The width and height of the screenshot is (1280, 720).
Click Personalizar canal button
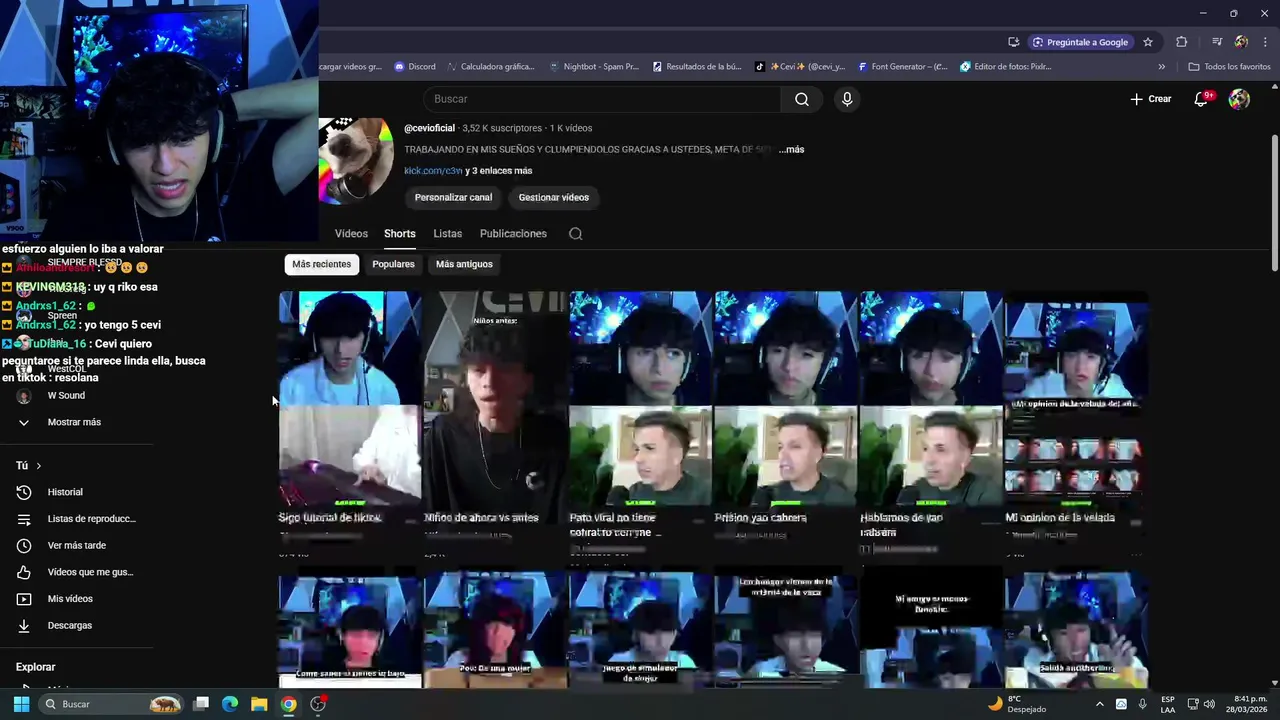[x=453, y=197]
